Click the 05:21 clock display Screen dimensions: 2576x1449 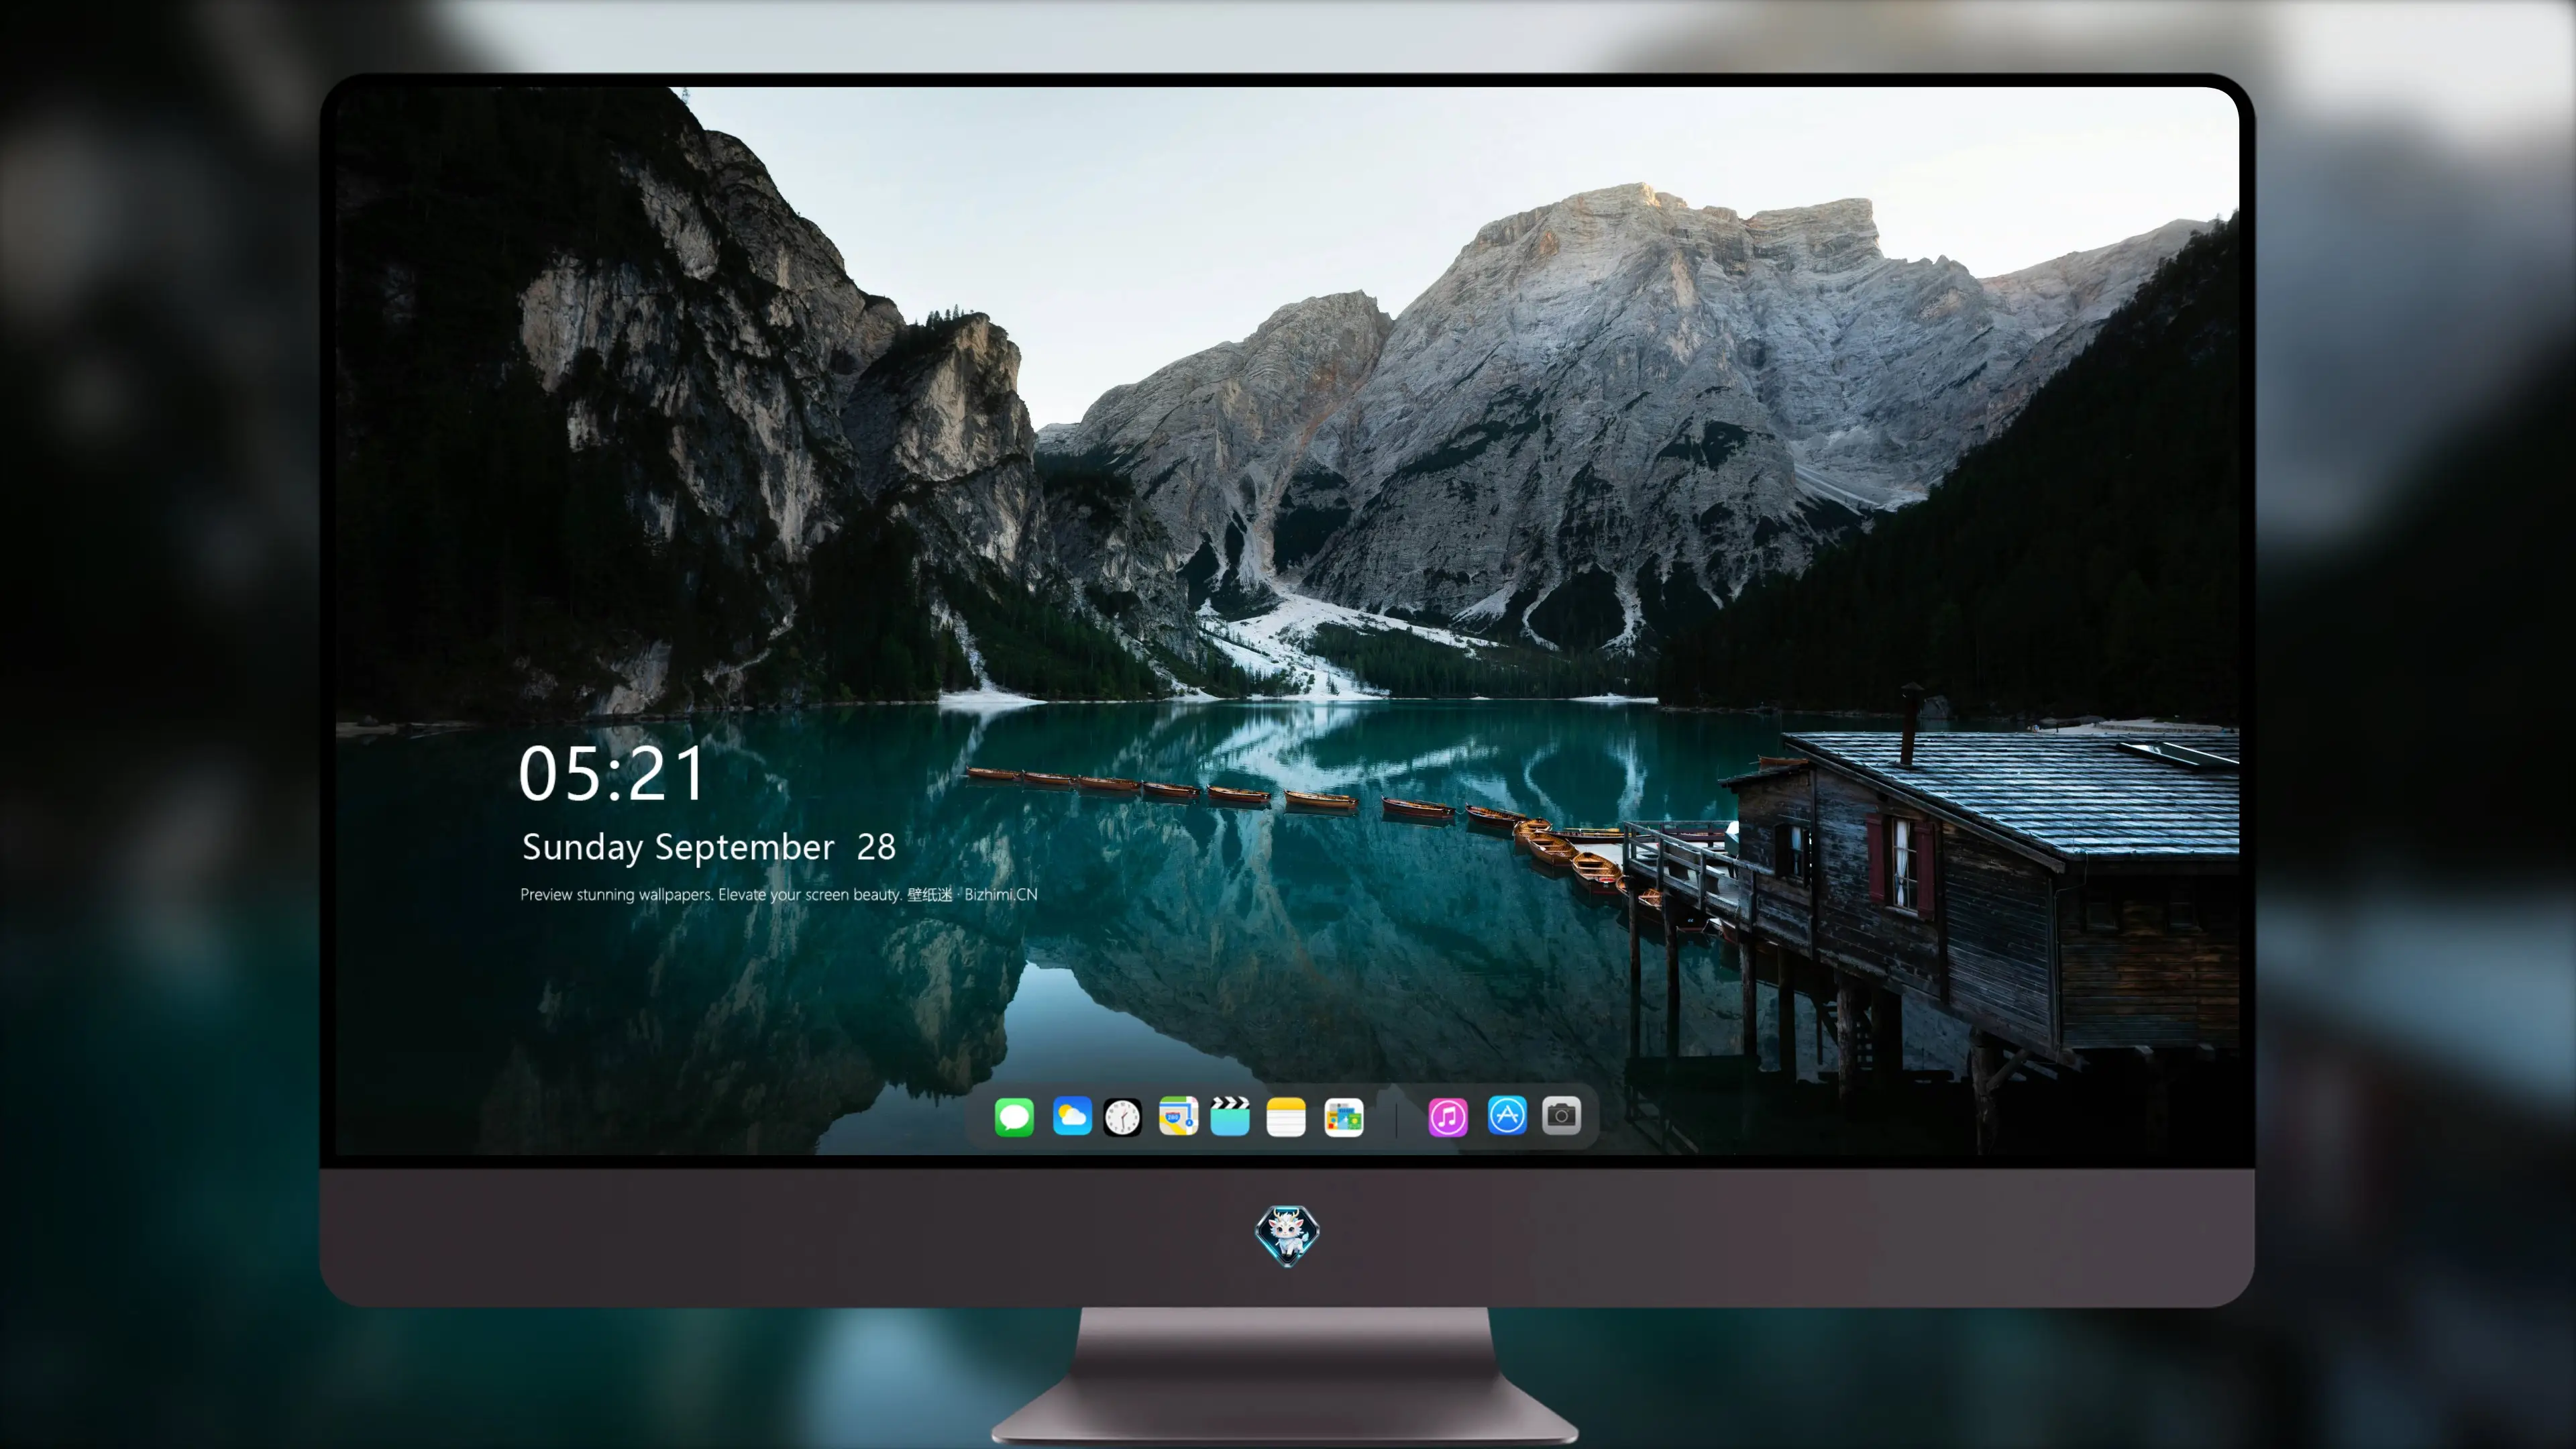[612, 774]
